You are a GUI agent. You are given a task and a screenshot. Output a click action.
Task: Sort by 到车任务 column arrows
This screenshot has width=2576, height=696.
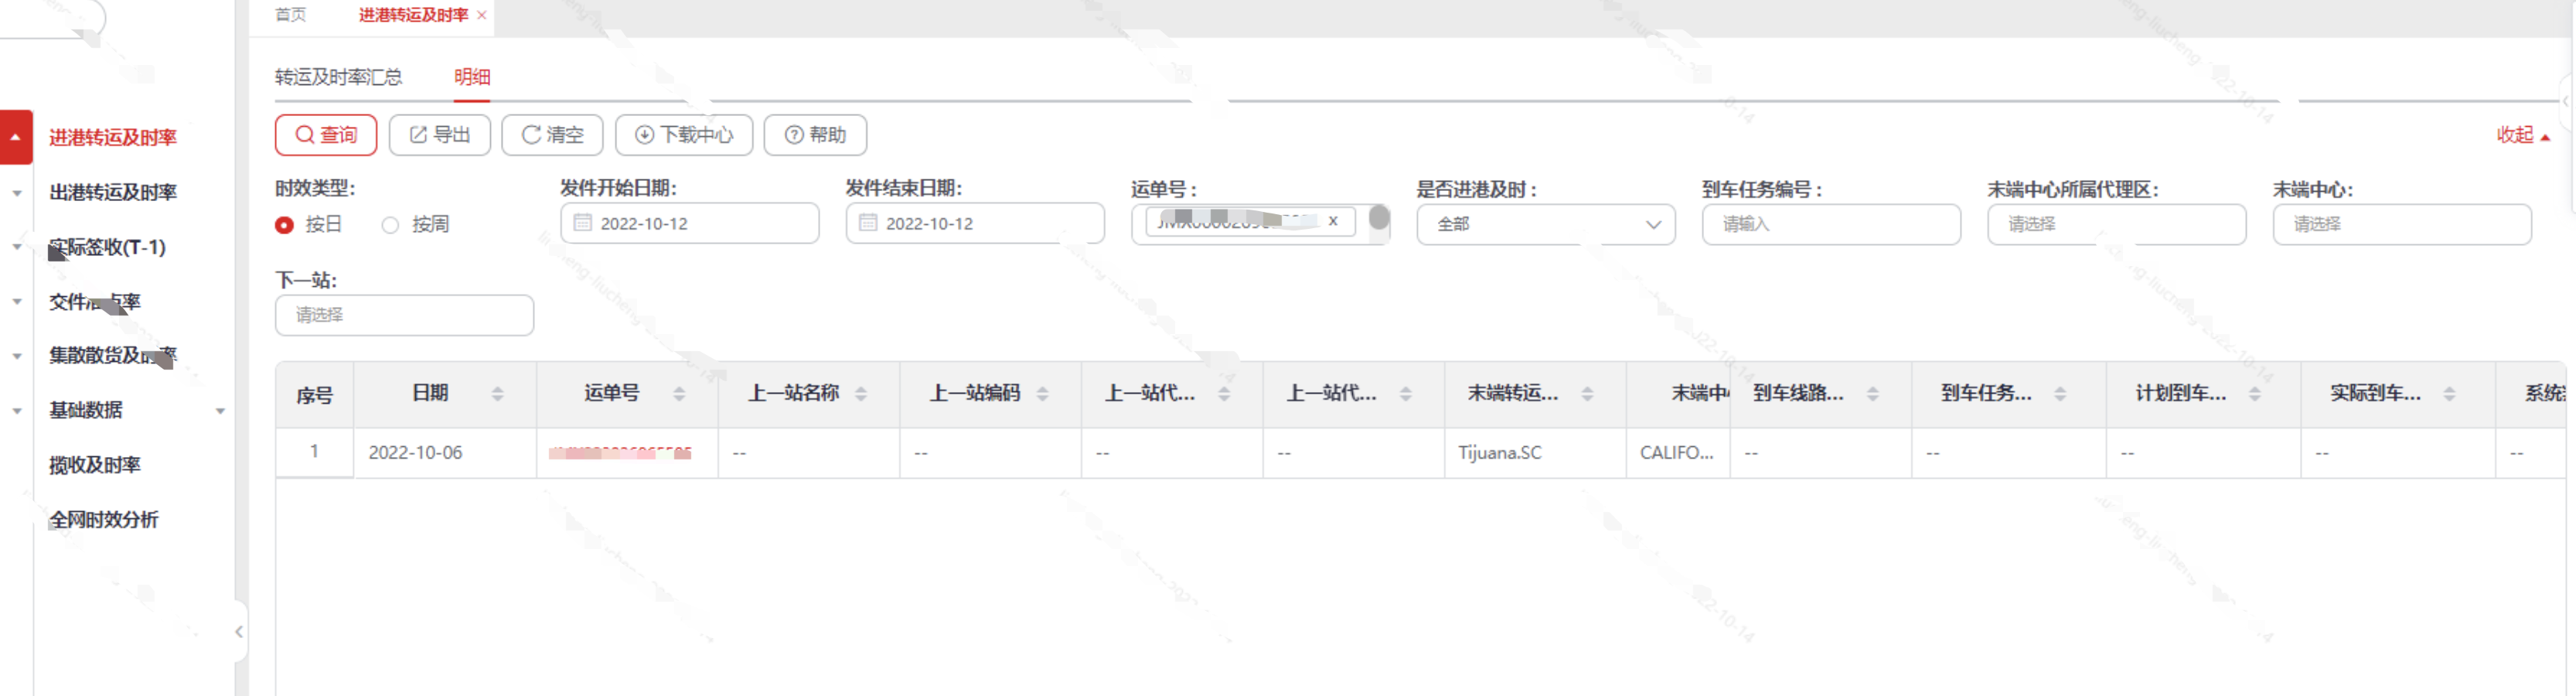pyautogui.click(x=2060, y=394)
